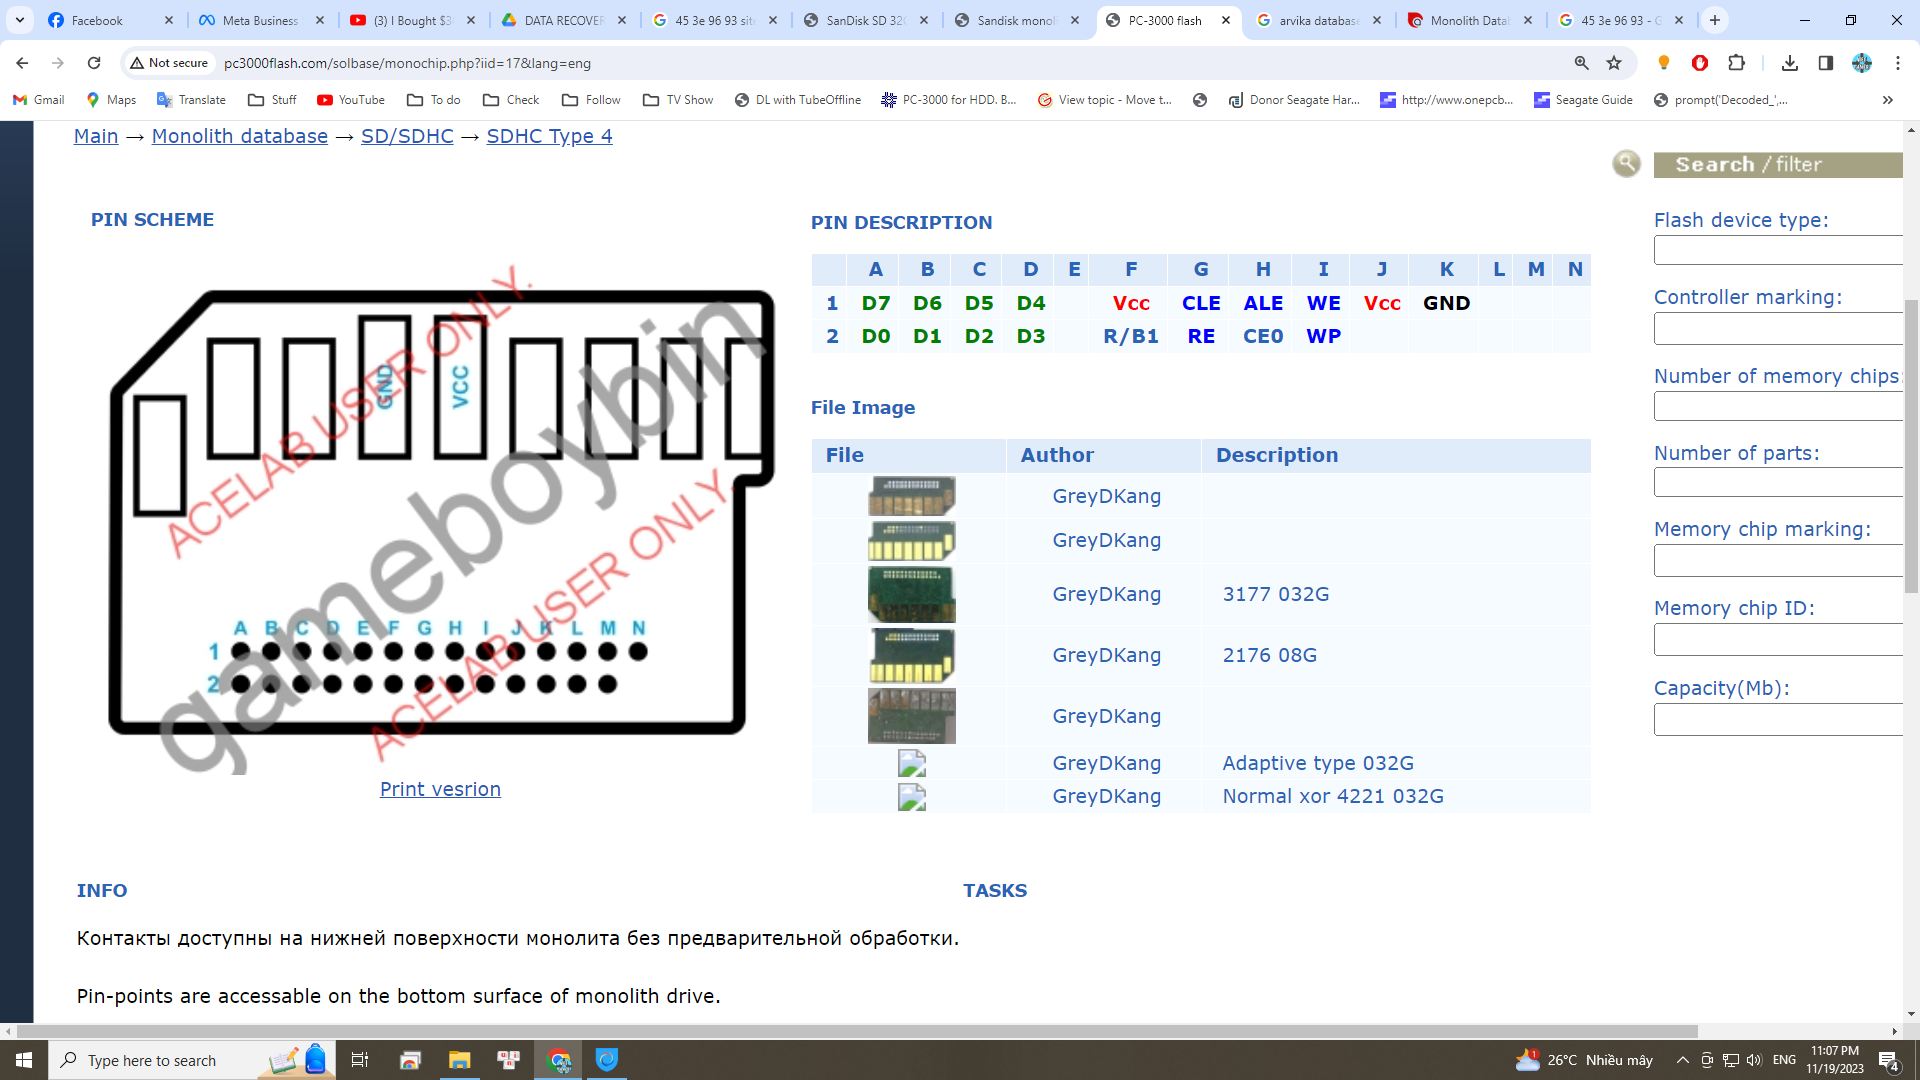Follow the Main breadcrumb link
This screenshot has height=1080, width=1920.
click(96, 136)
